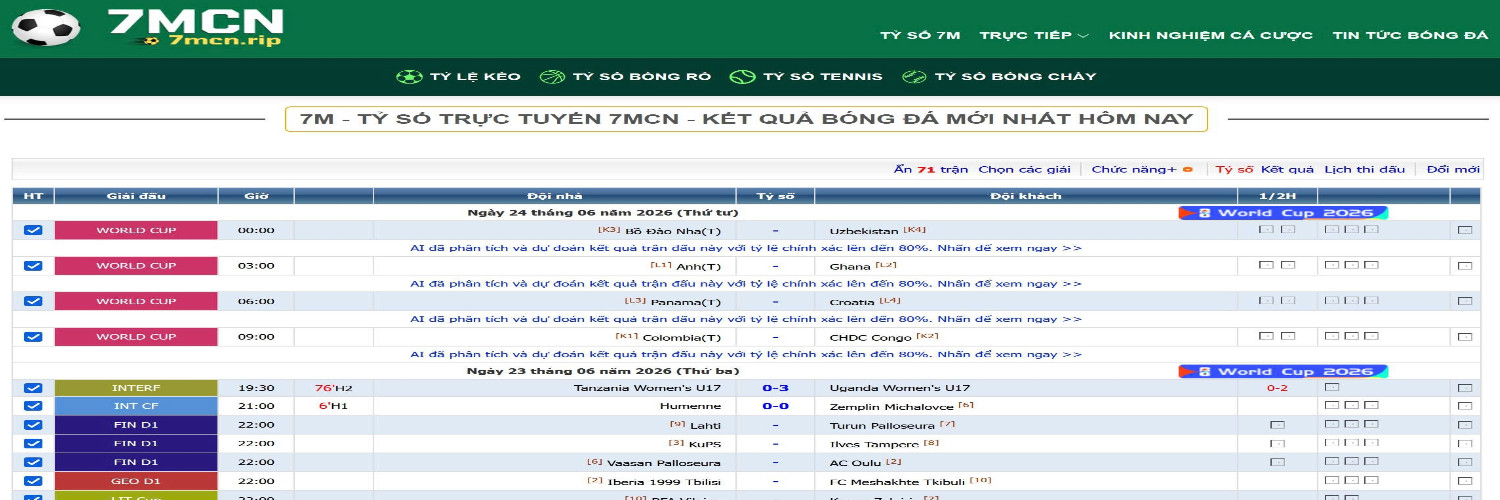Click the 0-3 score for Tanzania Women's U17
This screenshot has height=500, width=1500.
(775, 388)
